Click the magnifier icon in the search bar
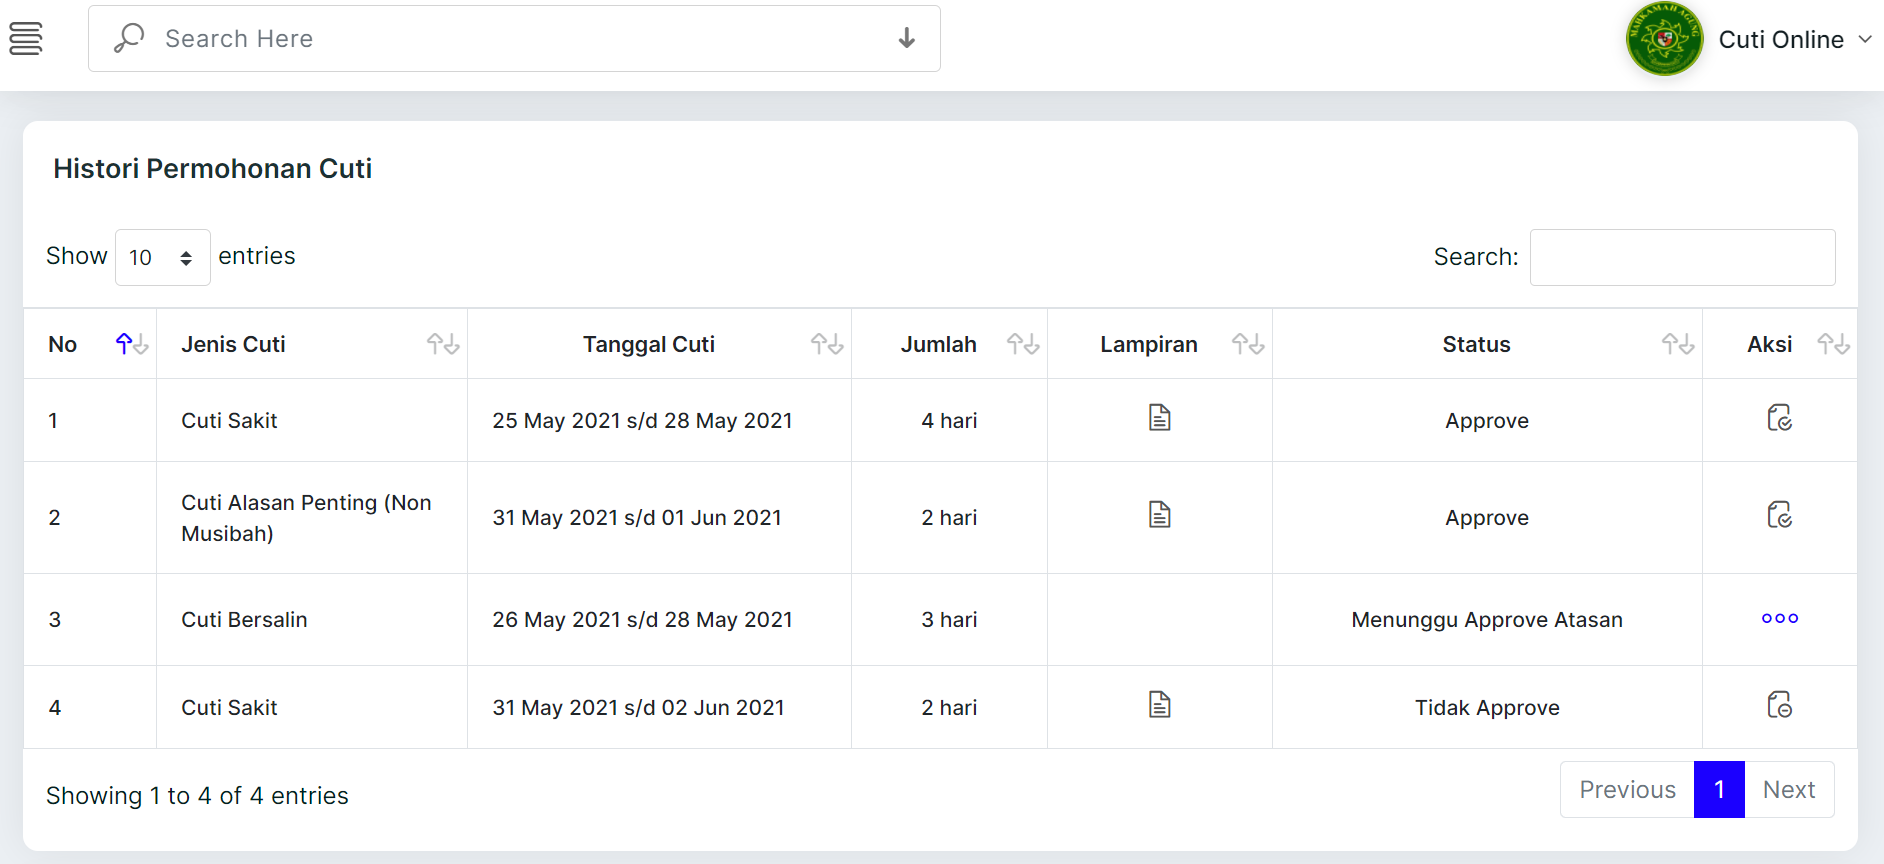The image size is (1884, 864). (128, 37)
